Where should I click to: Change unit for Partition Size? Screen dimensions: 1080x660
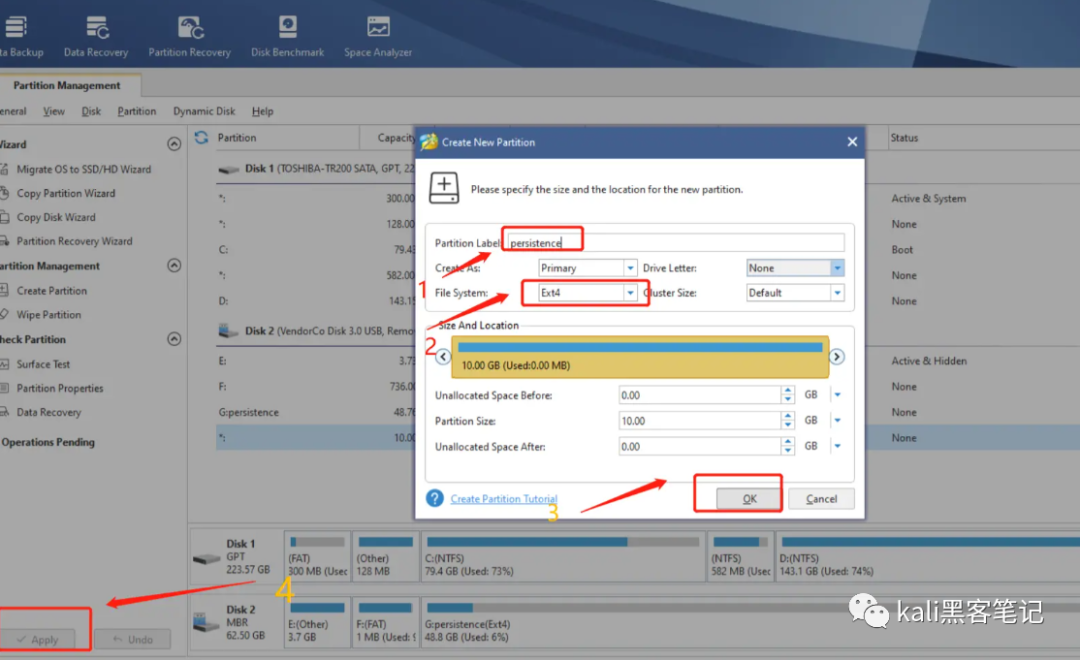click(x=838, y=421)
